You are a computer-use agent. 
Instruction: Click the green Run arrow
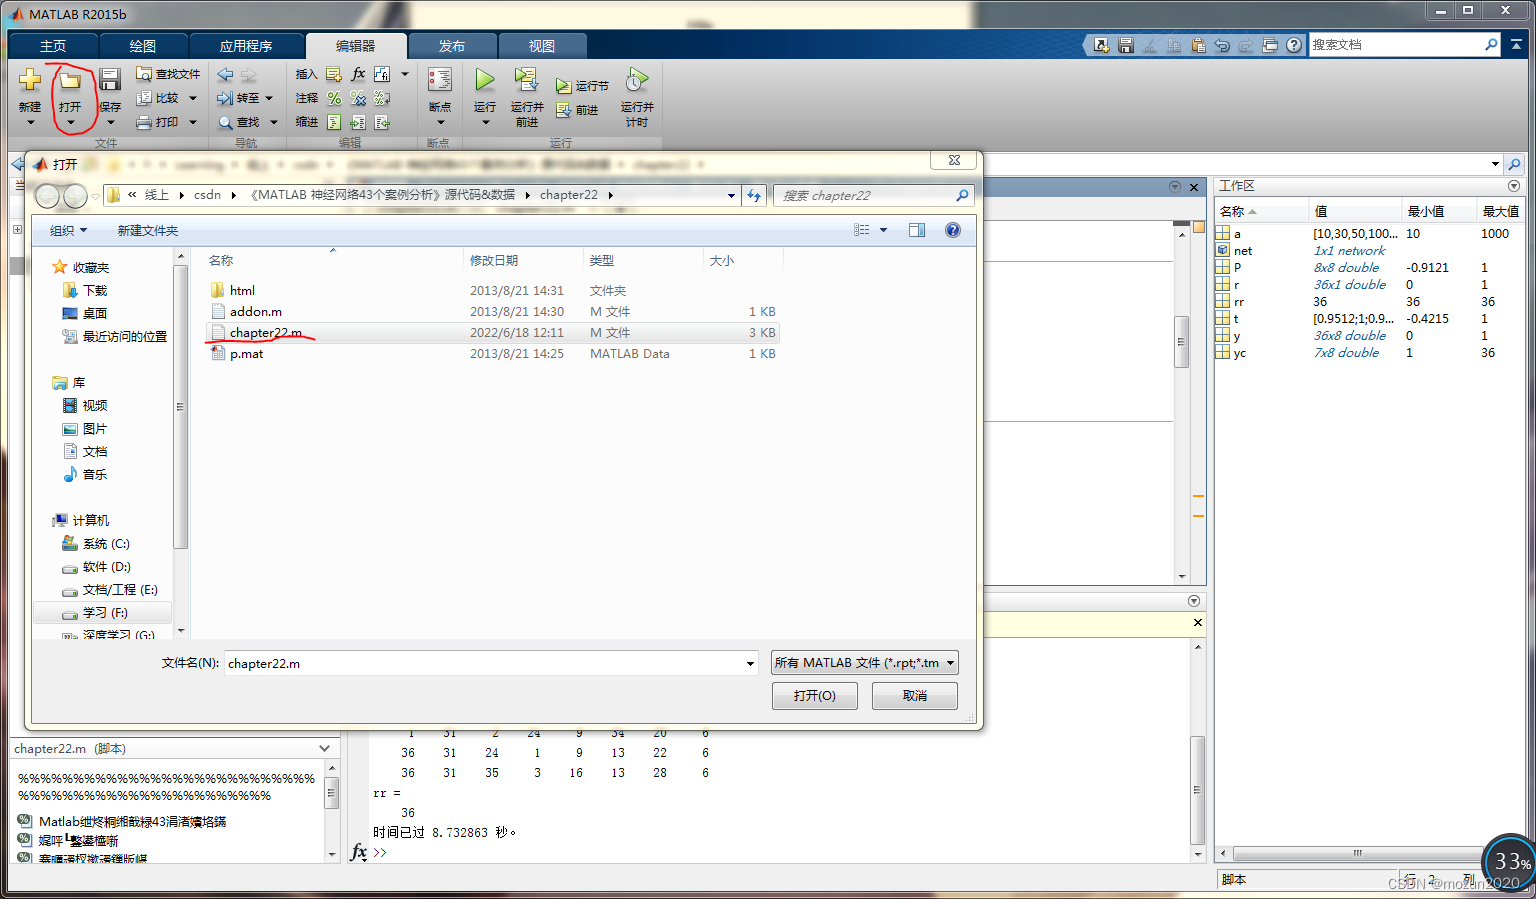click(x=485, y=80)
